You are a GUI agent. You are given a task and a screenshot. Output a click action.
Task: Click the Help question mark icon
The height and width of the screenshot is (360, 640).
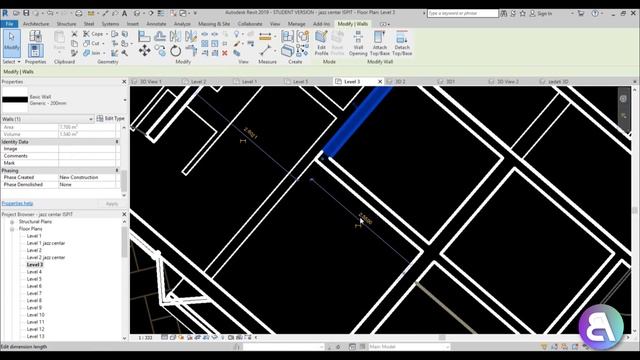click(595, 13)
